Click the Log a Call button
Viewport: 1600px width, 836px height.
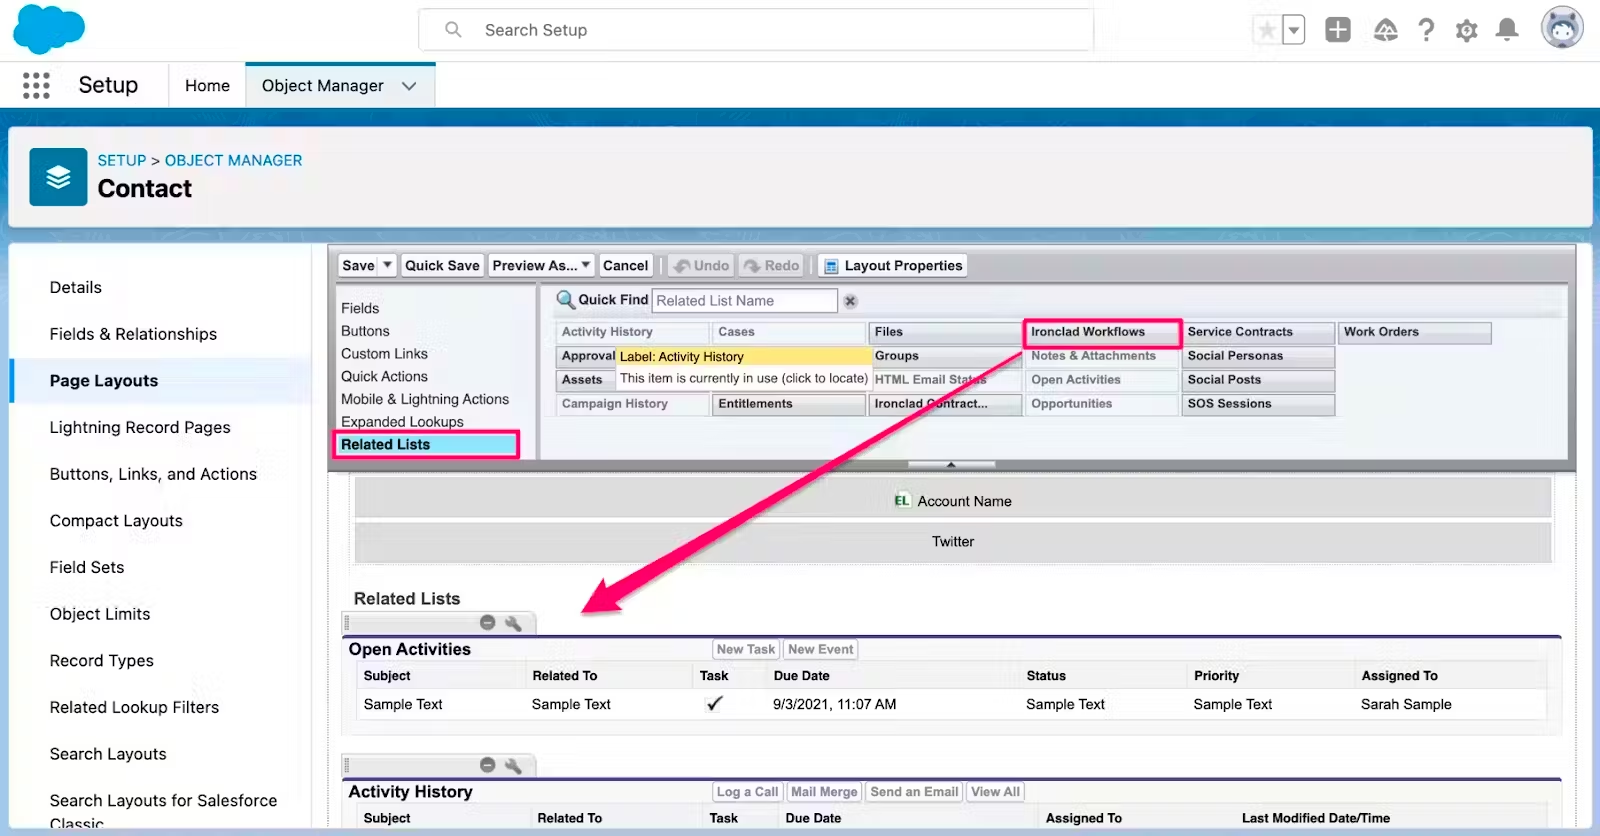point(747,792)
